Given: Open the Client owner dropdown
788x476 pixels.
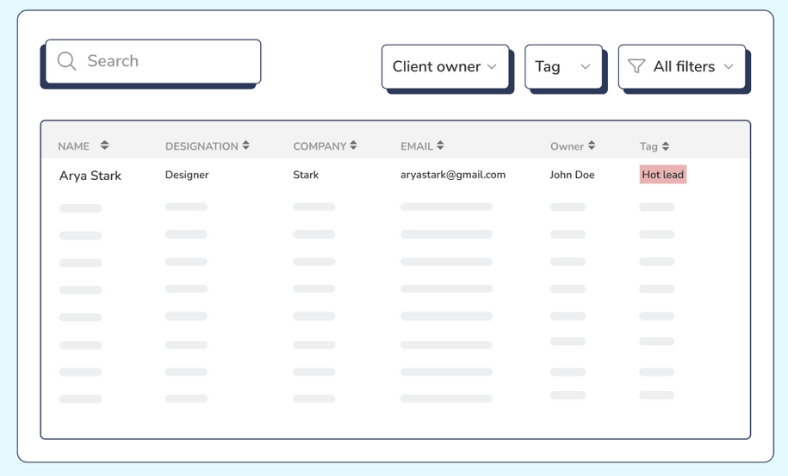Looking at the screenshot, I should [x=444, y=66].
